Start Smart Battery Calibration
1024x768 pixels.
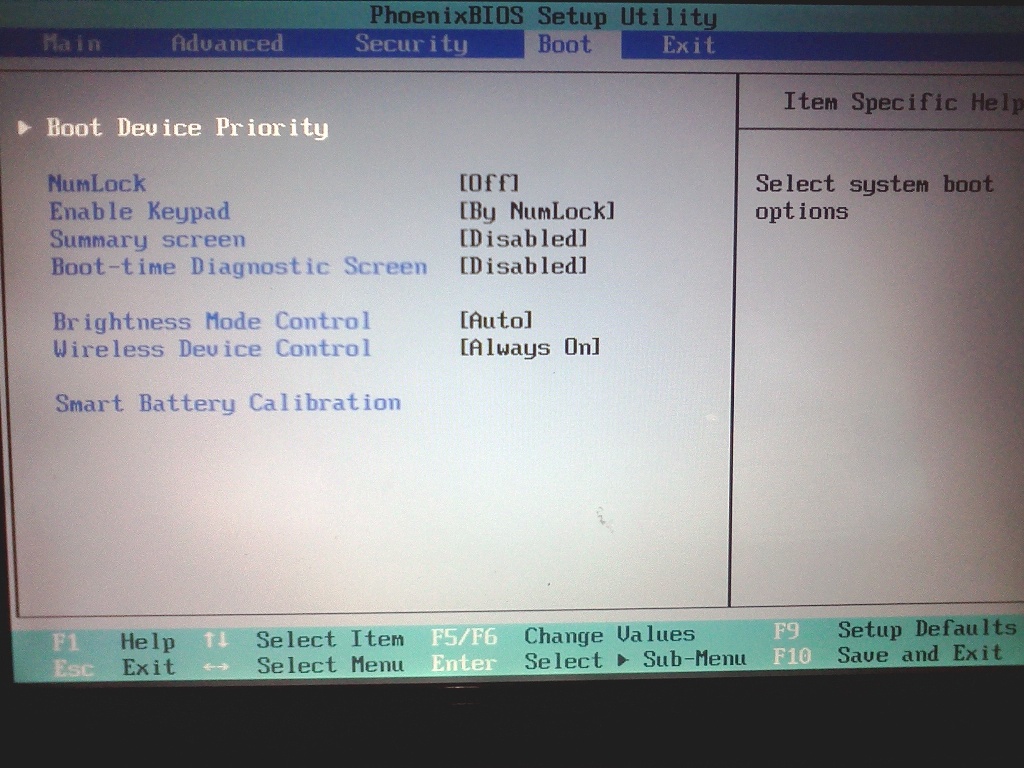tap(228, 403)
